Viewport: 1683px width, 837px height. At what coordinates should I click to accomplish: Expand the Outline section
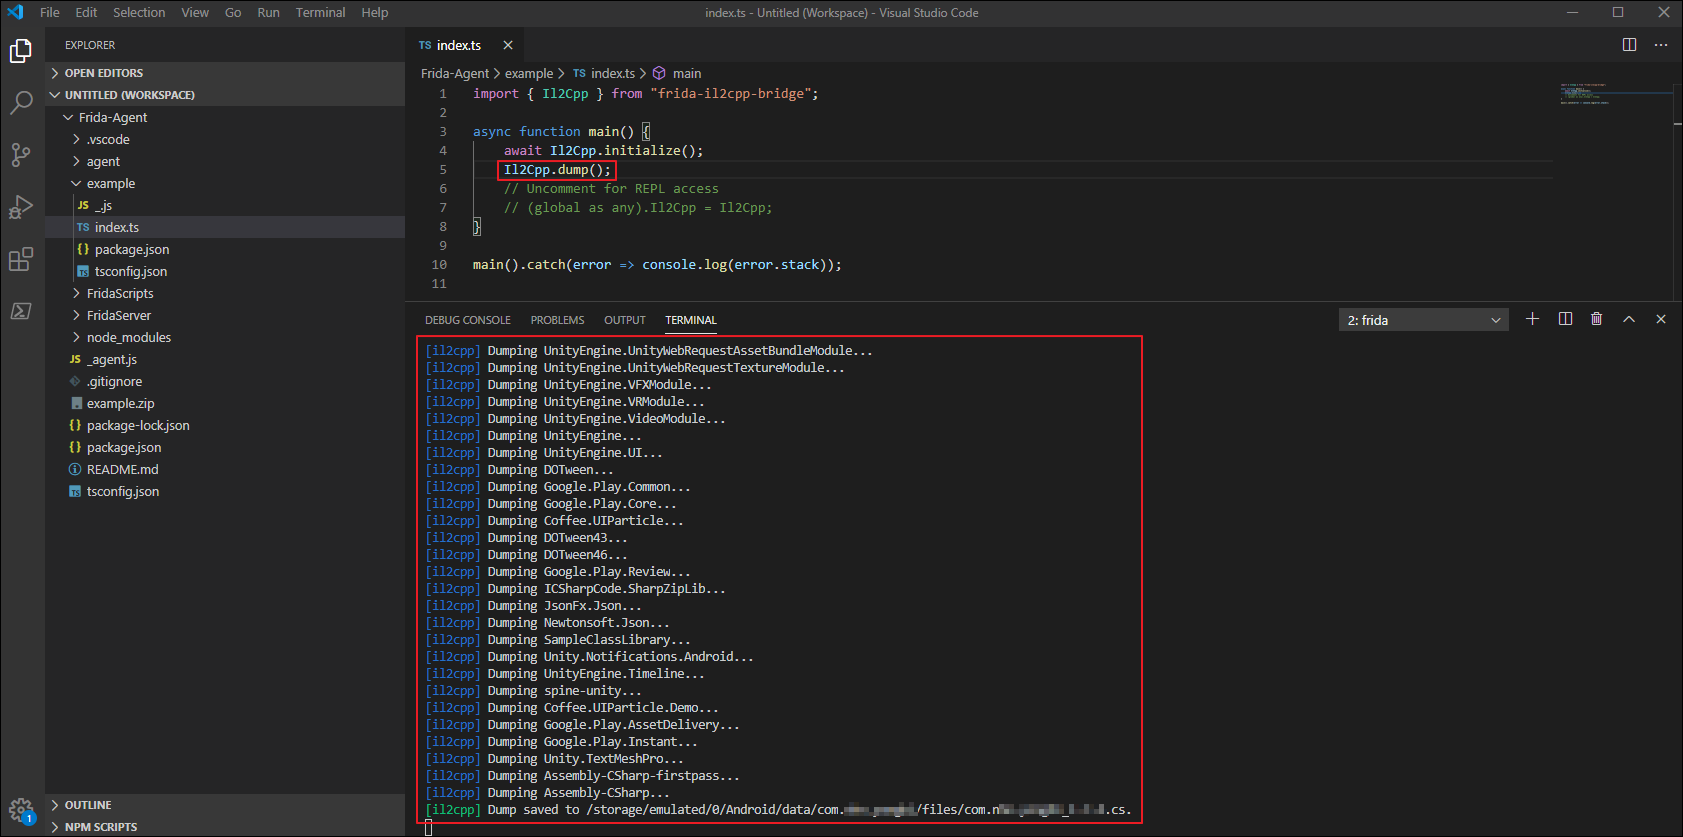point(225,805)
